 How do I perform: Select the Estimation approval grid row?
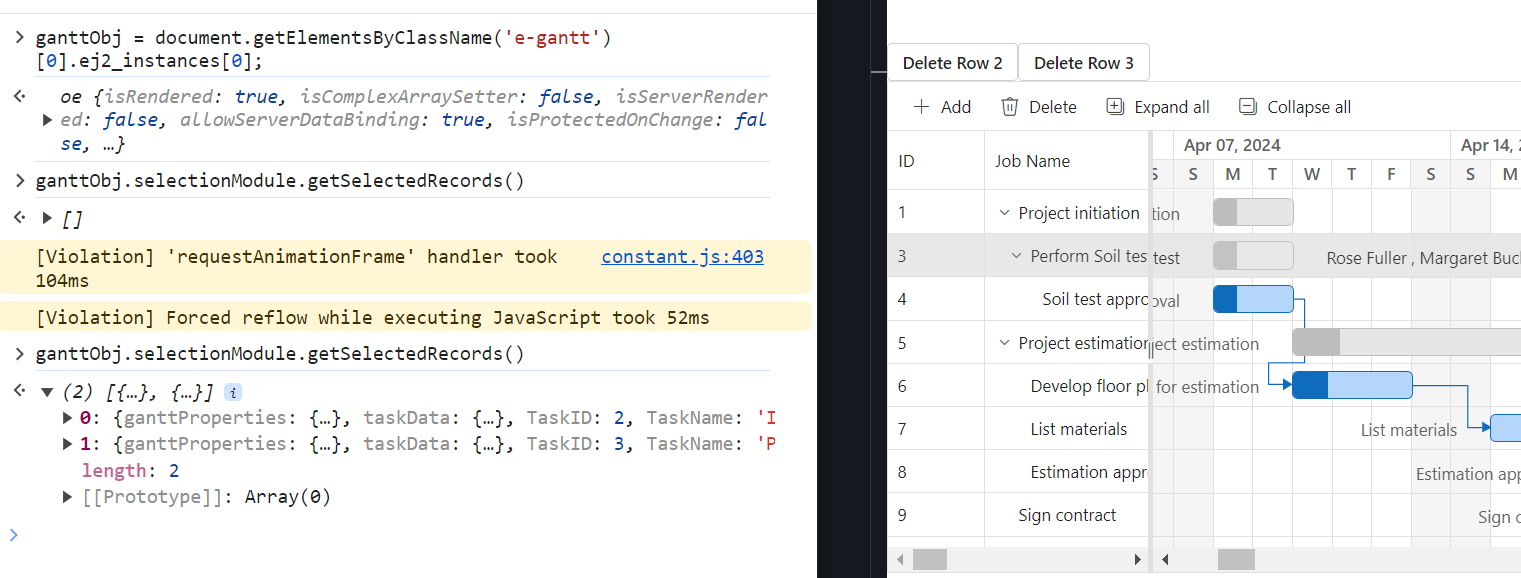(x=1017, y=472)
